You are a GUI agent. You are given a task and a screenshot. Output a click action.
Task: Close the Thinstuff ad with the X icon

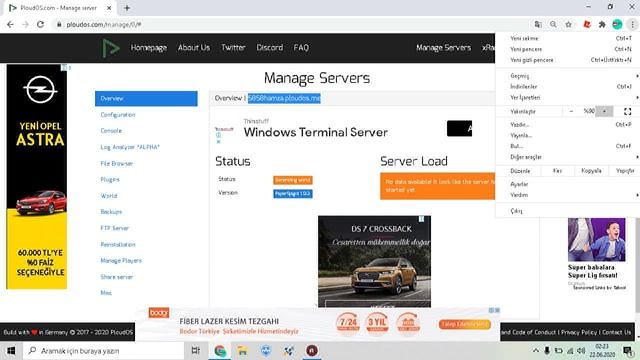[218, 142]
